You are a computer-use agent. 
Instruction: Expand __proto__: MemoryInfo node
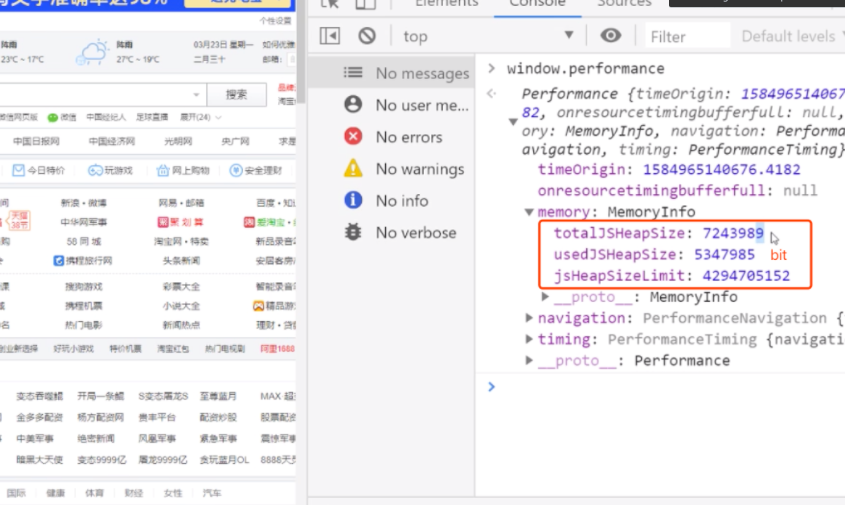(545, 296)
